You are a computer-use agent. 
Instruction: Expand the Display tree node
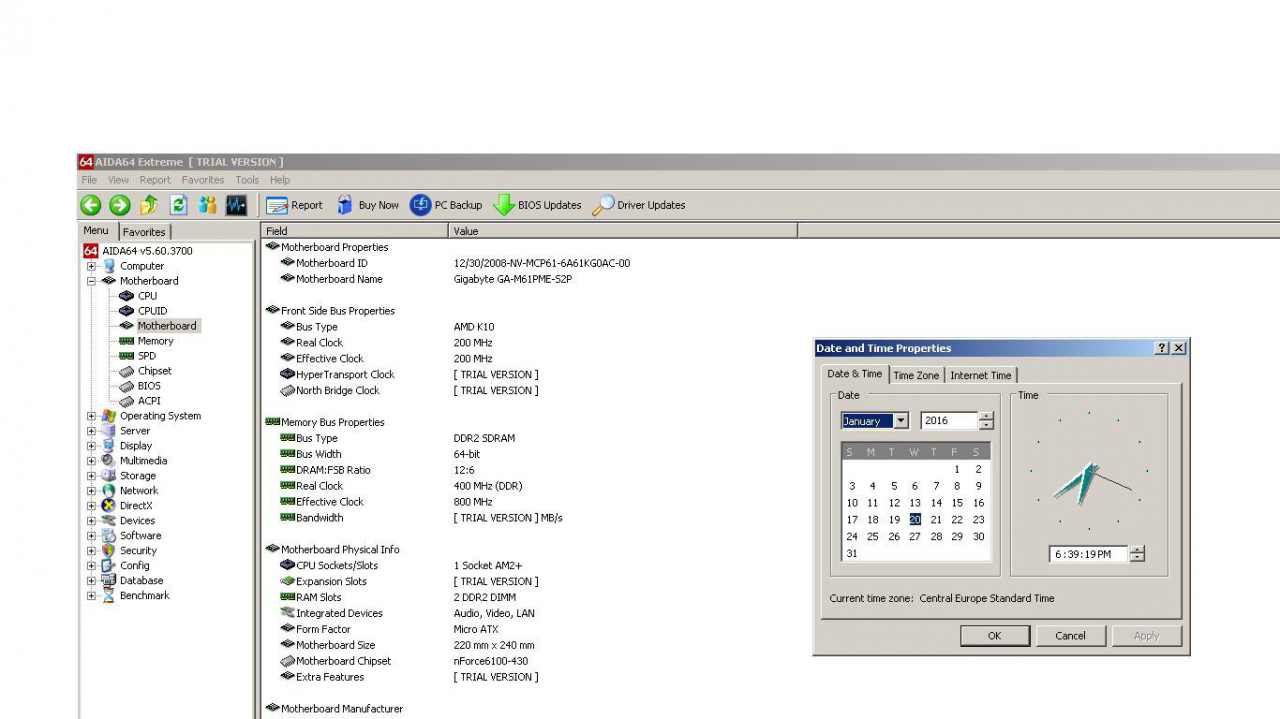(x=91, y=446)
